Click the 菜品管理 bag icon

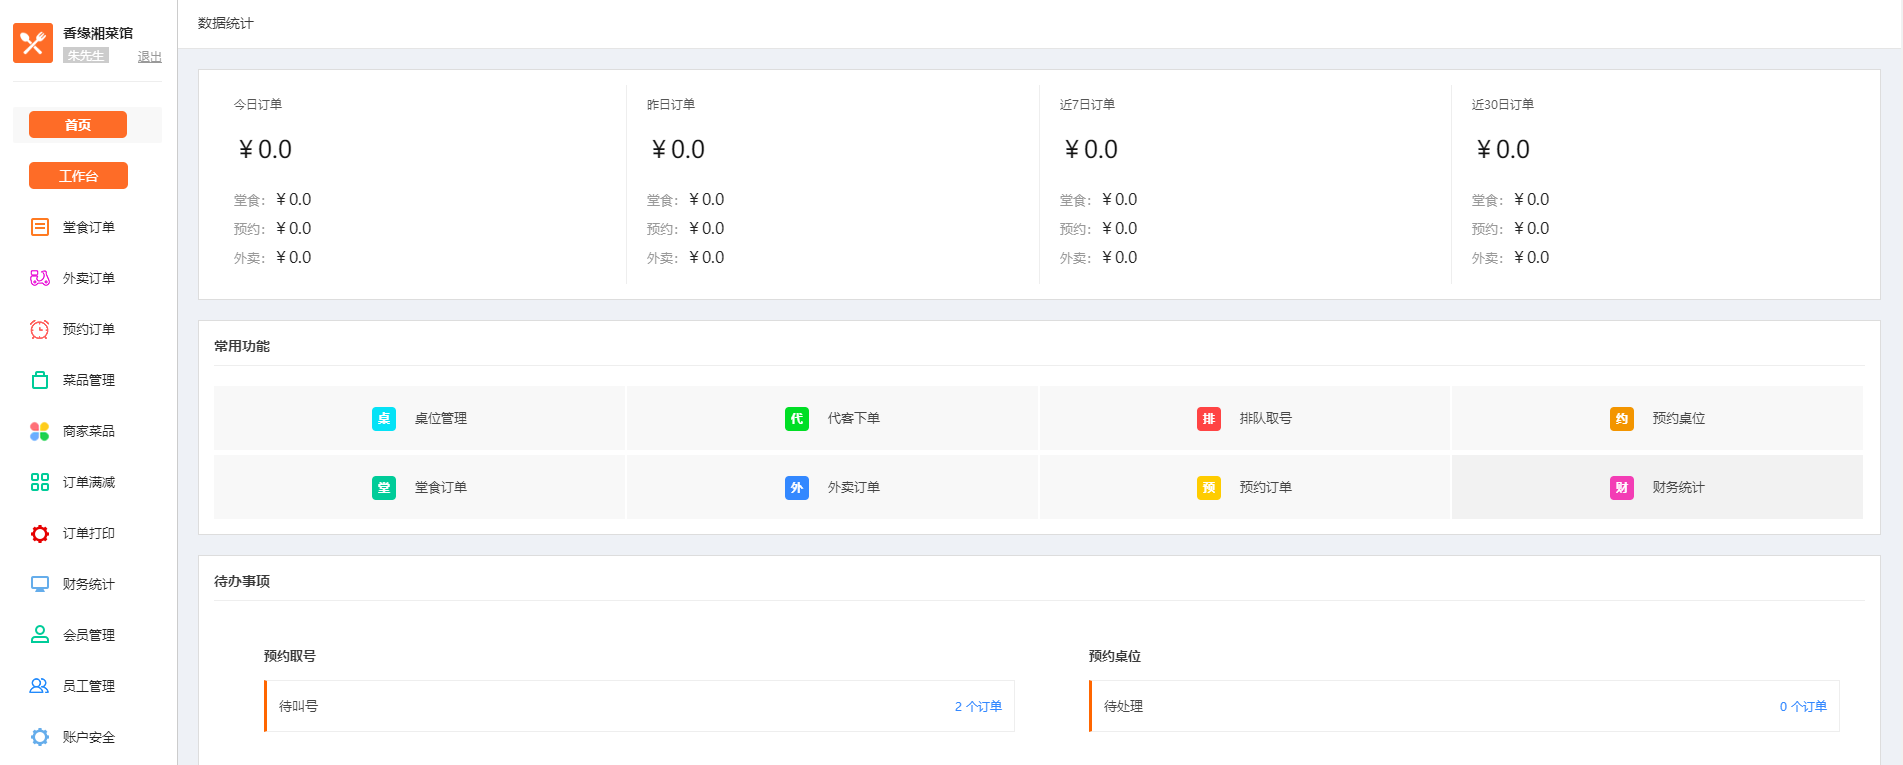tap(40, 380)
